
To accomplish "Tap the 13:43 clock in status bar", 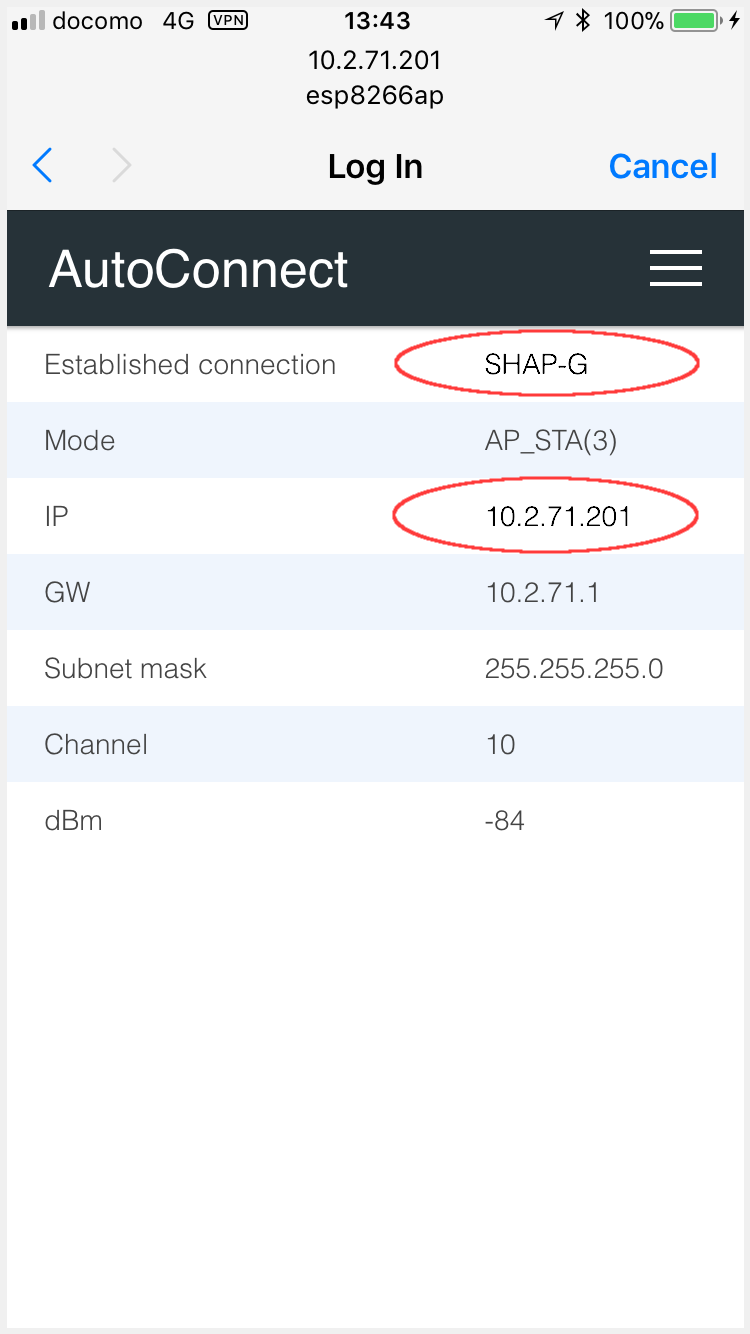I will [x=376, y=20].
